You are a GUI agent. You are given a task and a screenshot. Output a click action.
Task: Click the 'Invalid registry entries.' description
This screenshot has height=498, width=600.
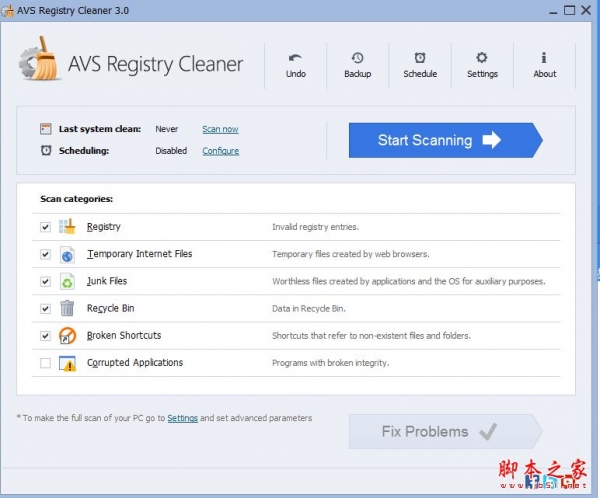[x=315, y=227]
